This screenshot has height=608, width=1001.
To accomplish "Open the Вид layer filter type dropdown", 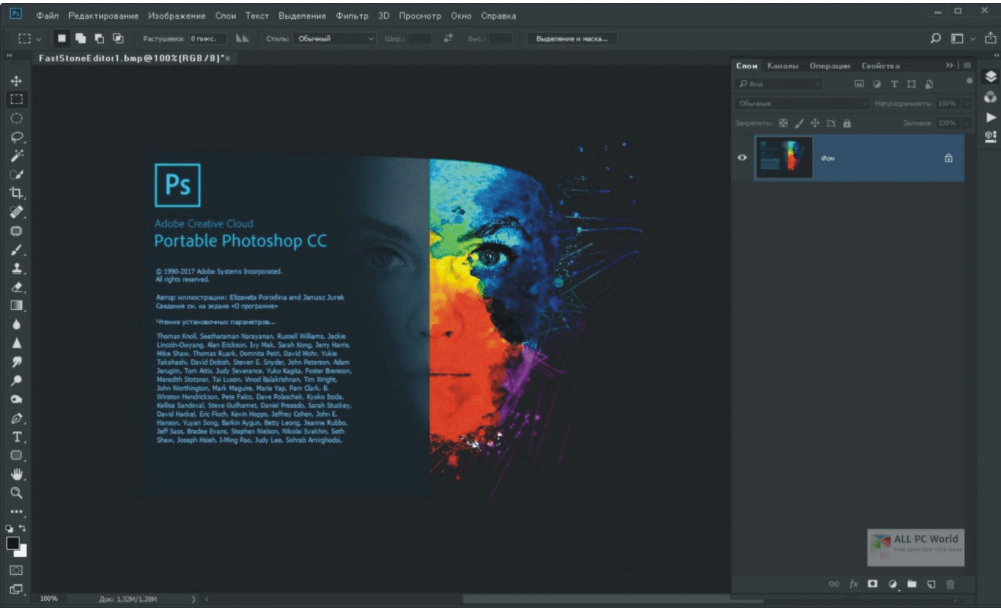I will [779, 84].
